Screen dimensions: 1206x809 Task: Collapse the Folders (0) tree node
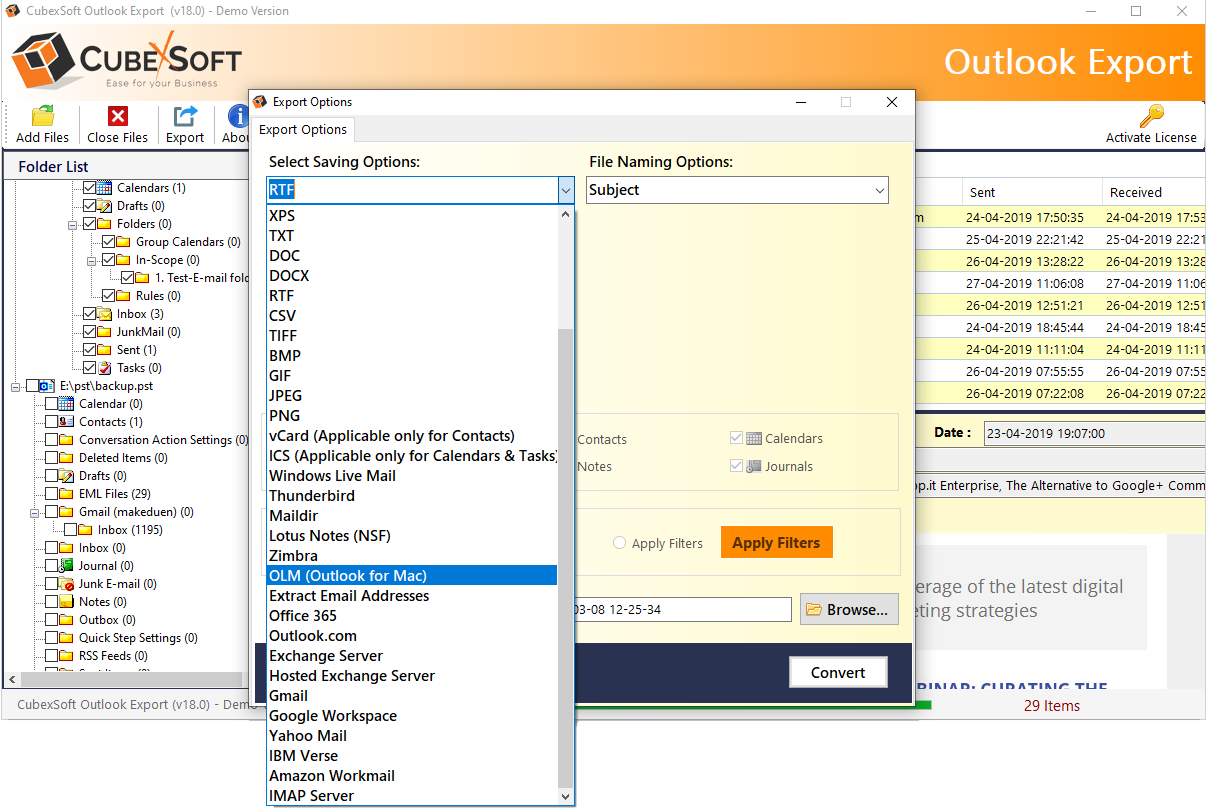pyautogui.click(x=72, y=225)
